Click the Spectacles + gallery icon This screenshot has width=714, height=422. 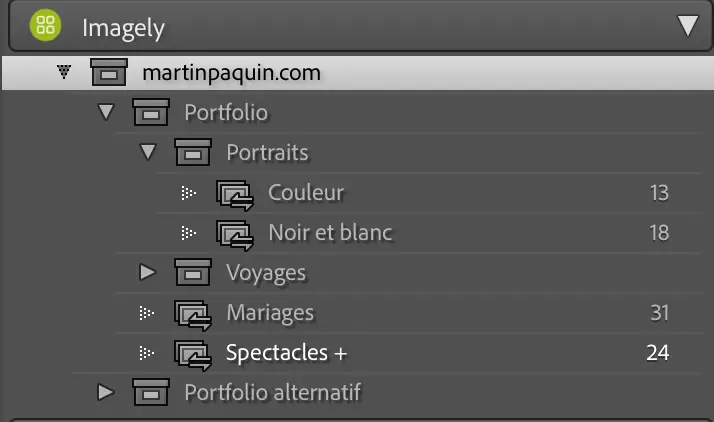click(193, 353)
